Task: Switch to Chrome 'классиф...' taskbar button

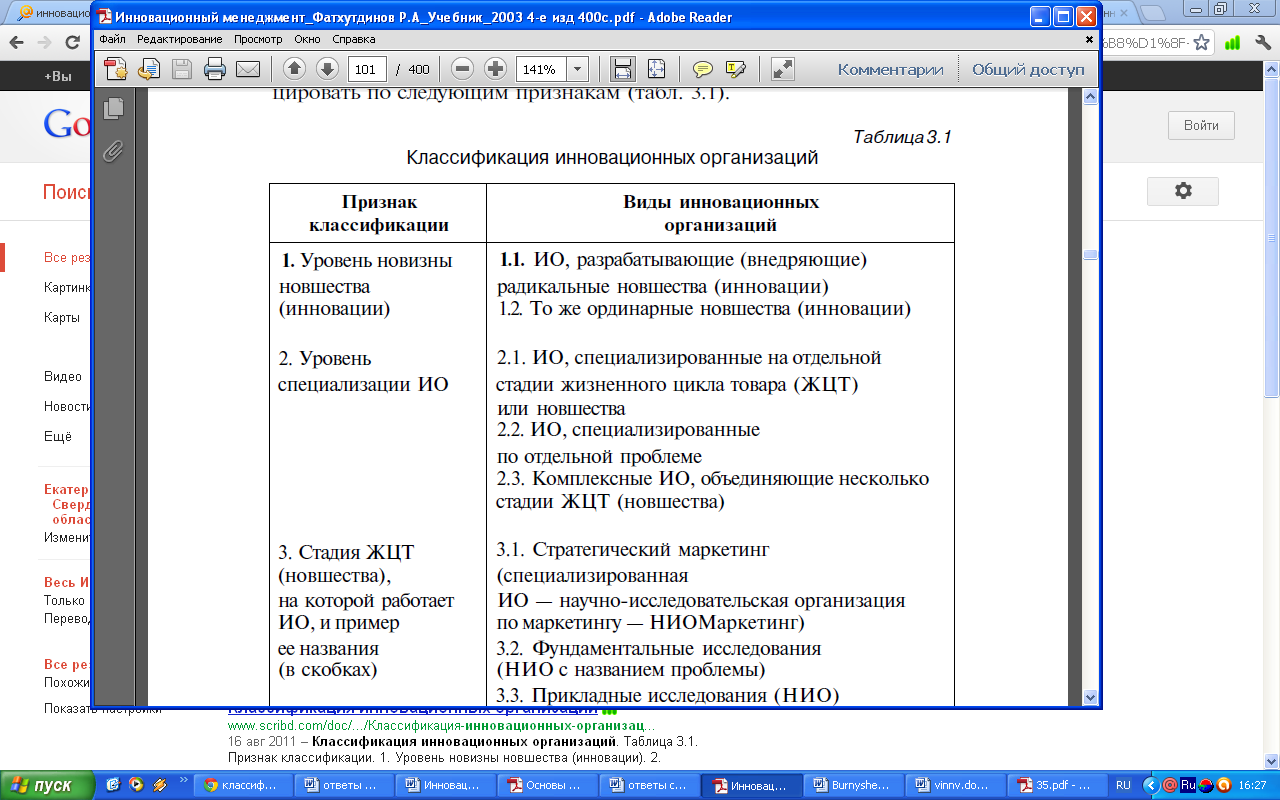Action: pos(244,785)
